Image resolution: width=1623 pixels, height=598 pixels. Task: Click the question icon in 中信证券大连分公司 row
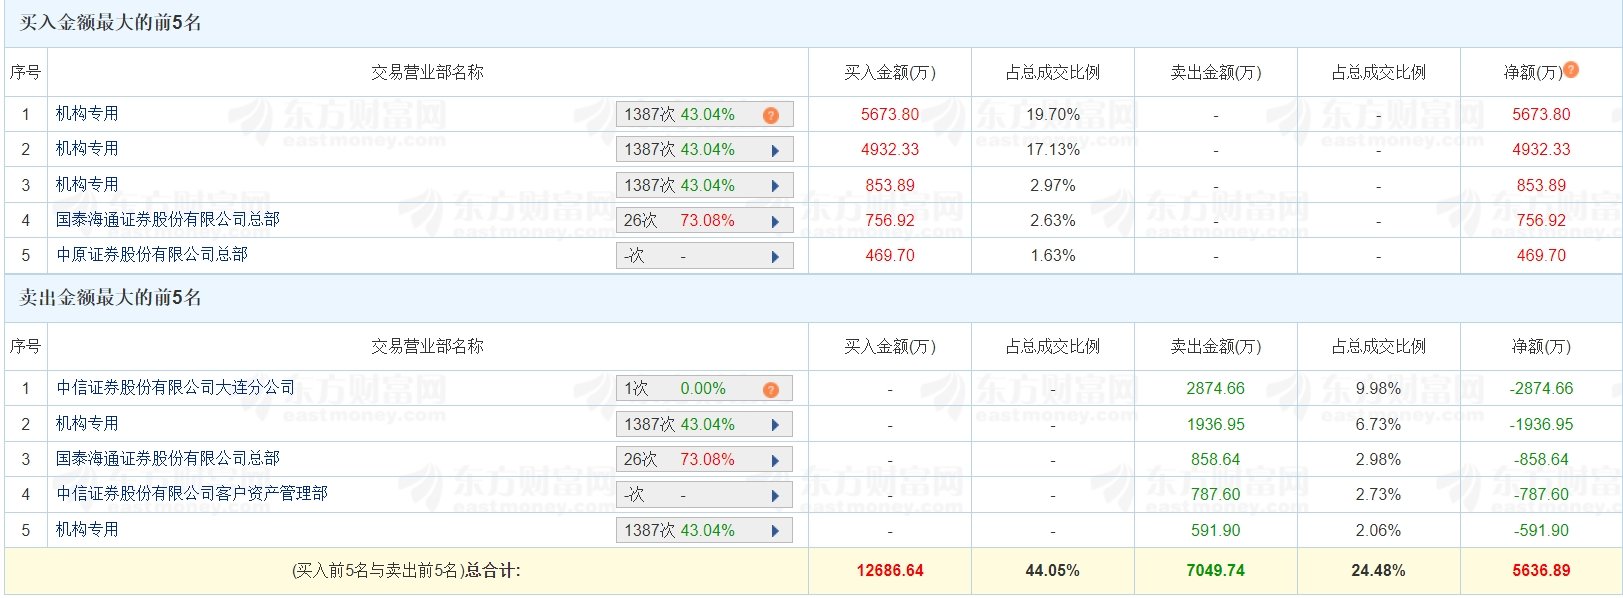point(771,389)
